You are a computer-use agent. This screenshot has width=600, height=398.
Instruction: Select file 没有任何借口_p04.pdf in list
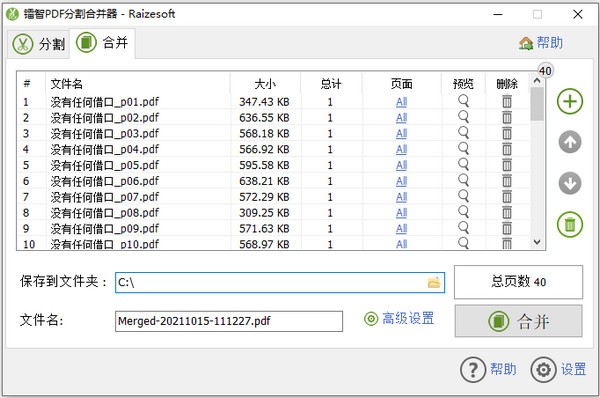[x=104, y=150]
